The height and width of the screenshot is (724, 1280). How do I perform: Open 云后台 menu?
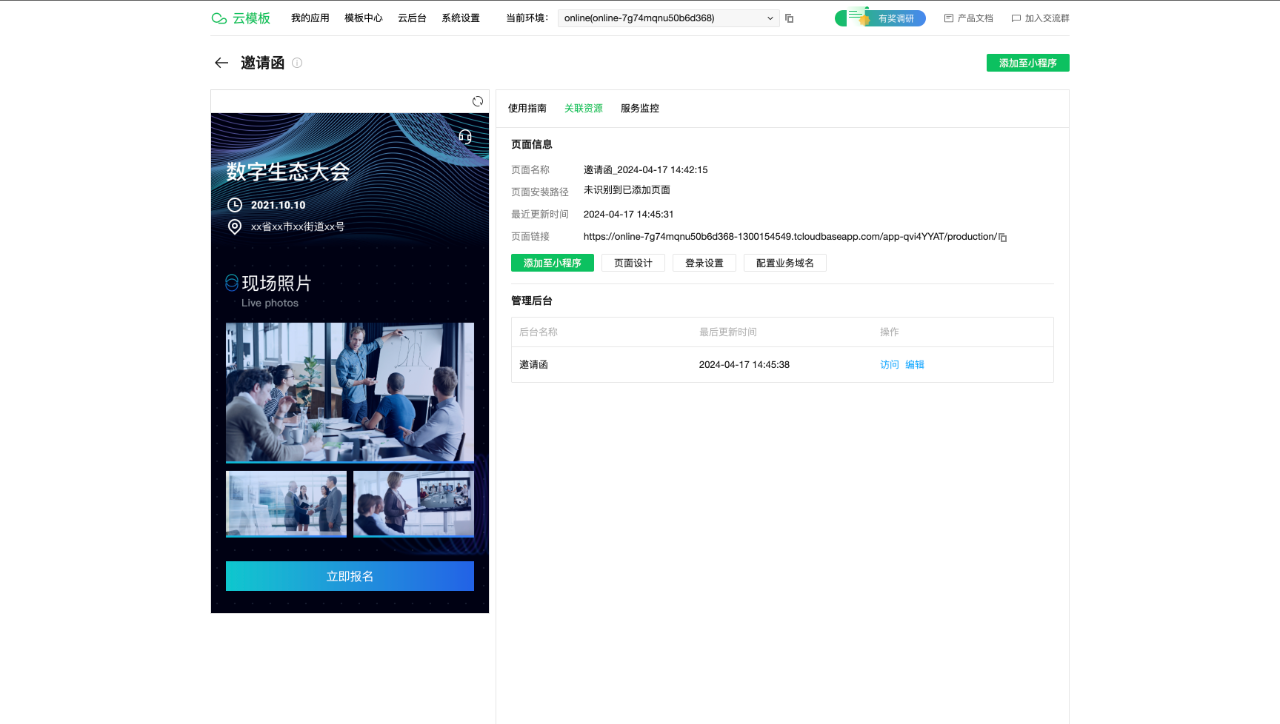click(412, 18)
